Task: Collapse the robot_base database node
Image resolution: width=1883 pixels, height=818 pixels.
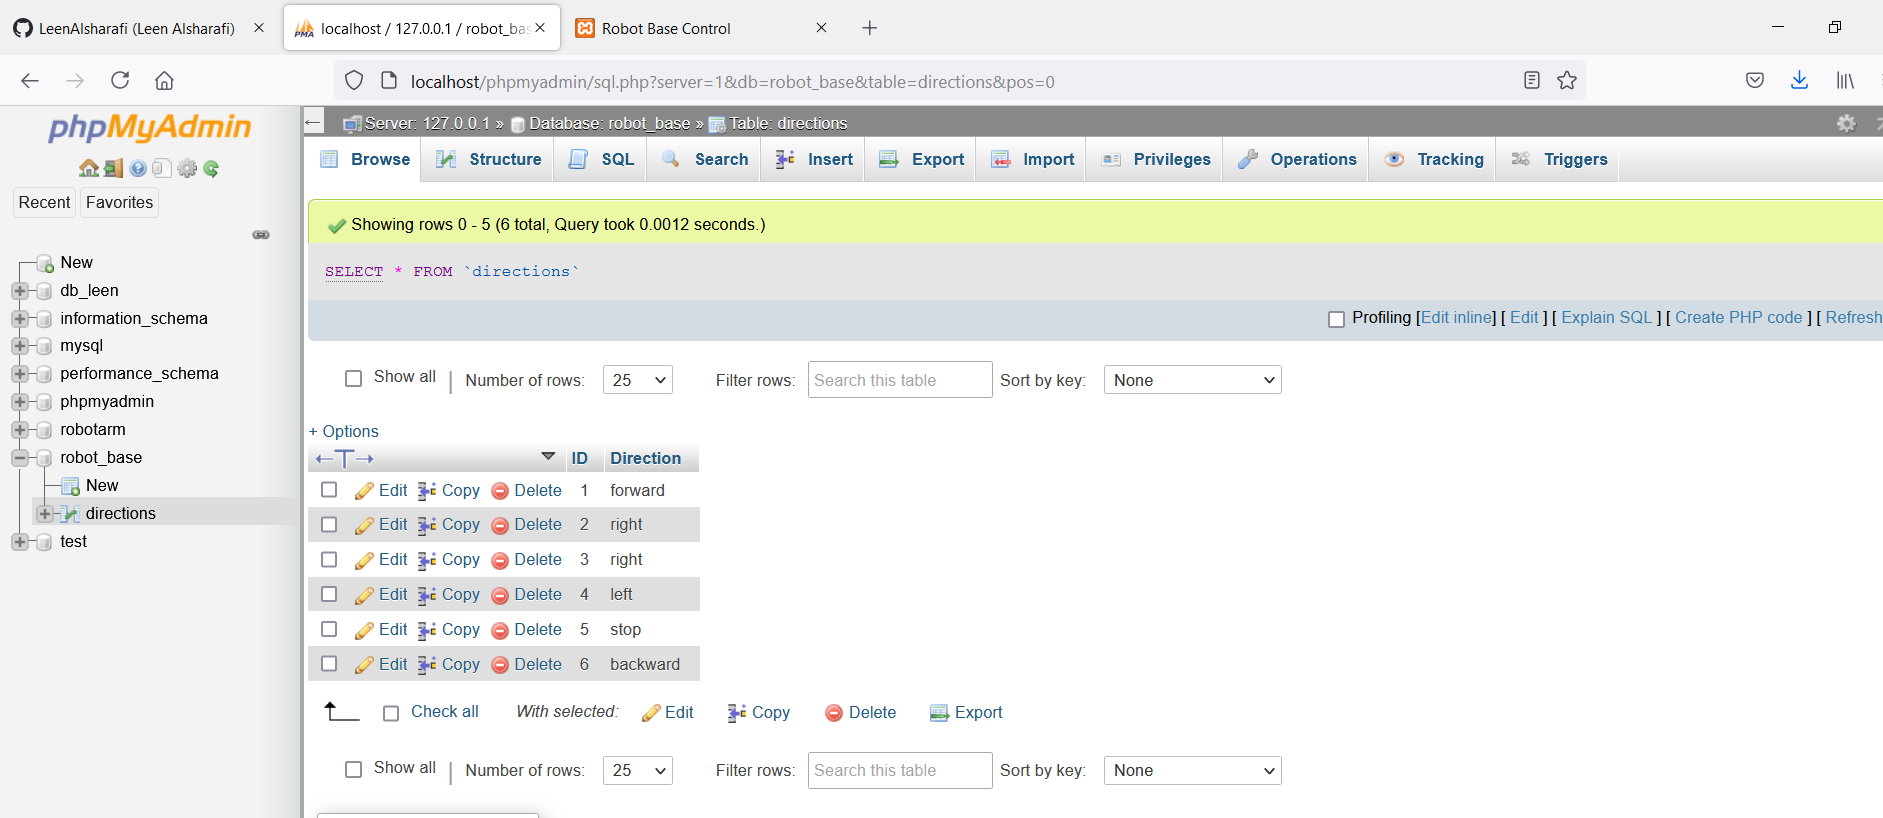Action: 19,458
